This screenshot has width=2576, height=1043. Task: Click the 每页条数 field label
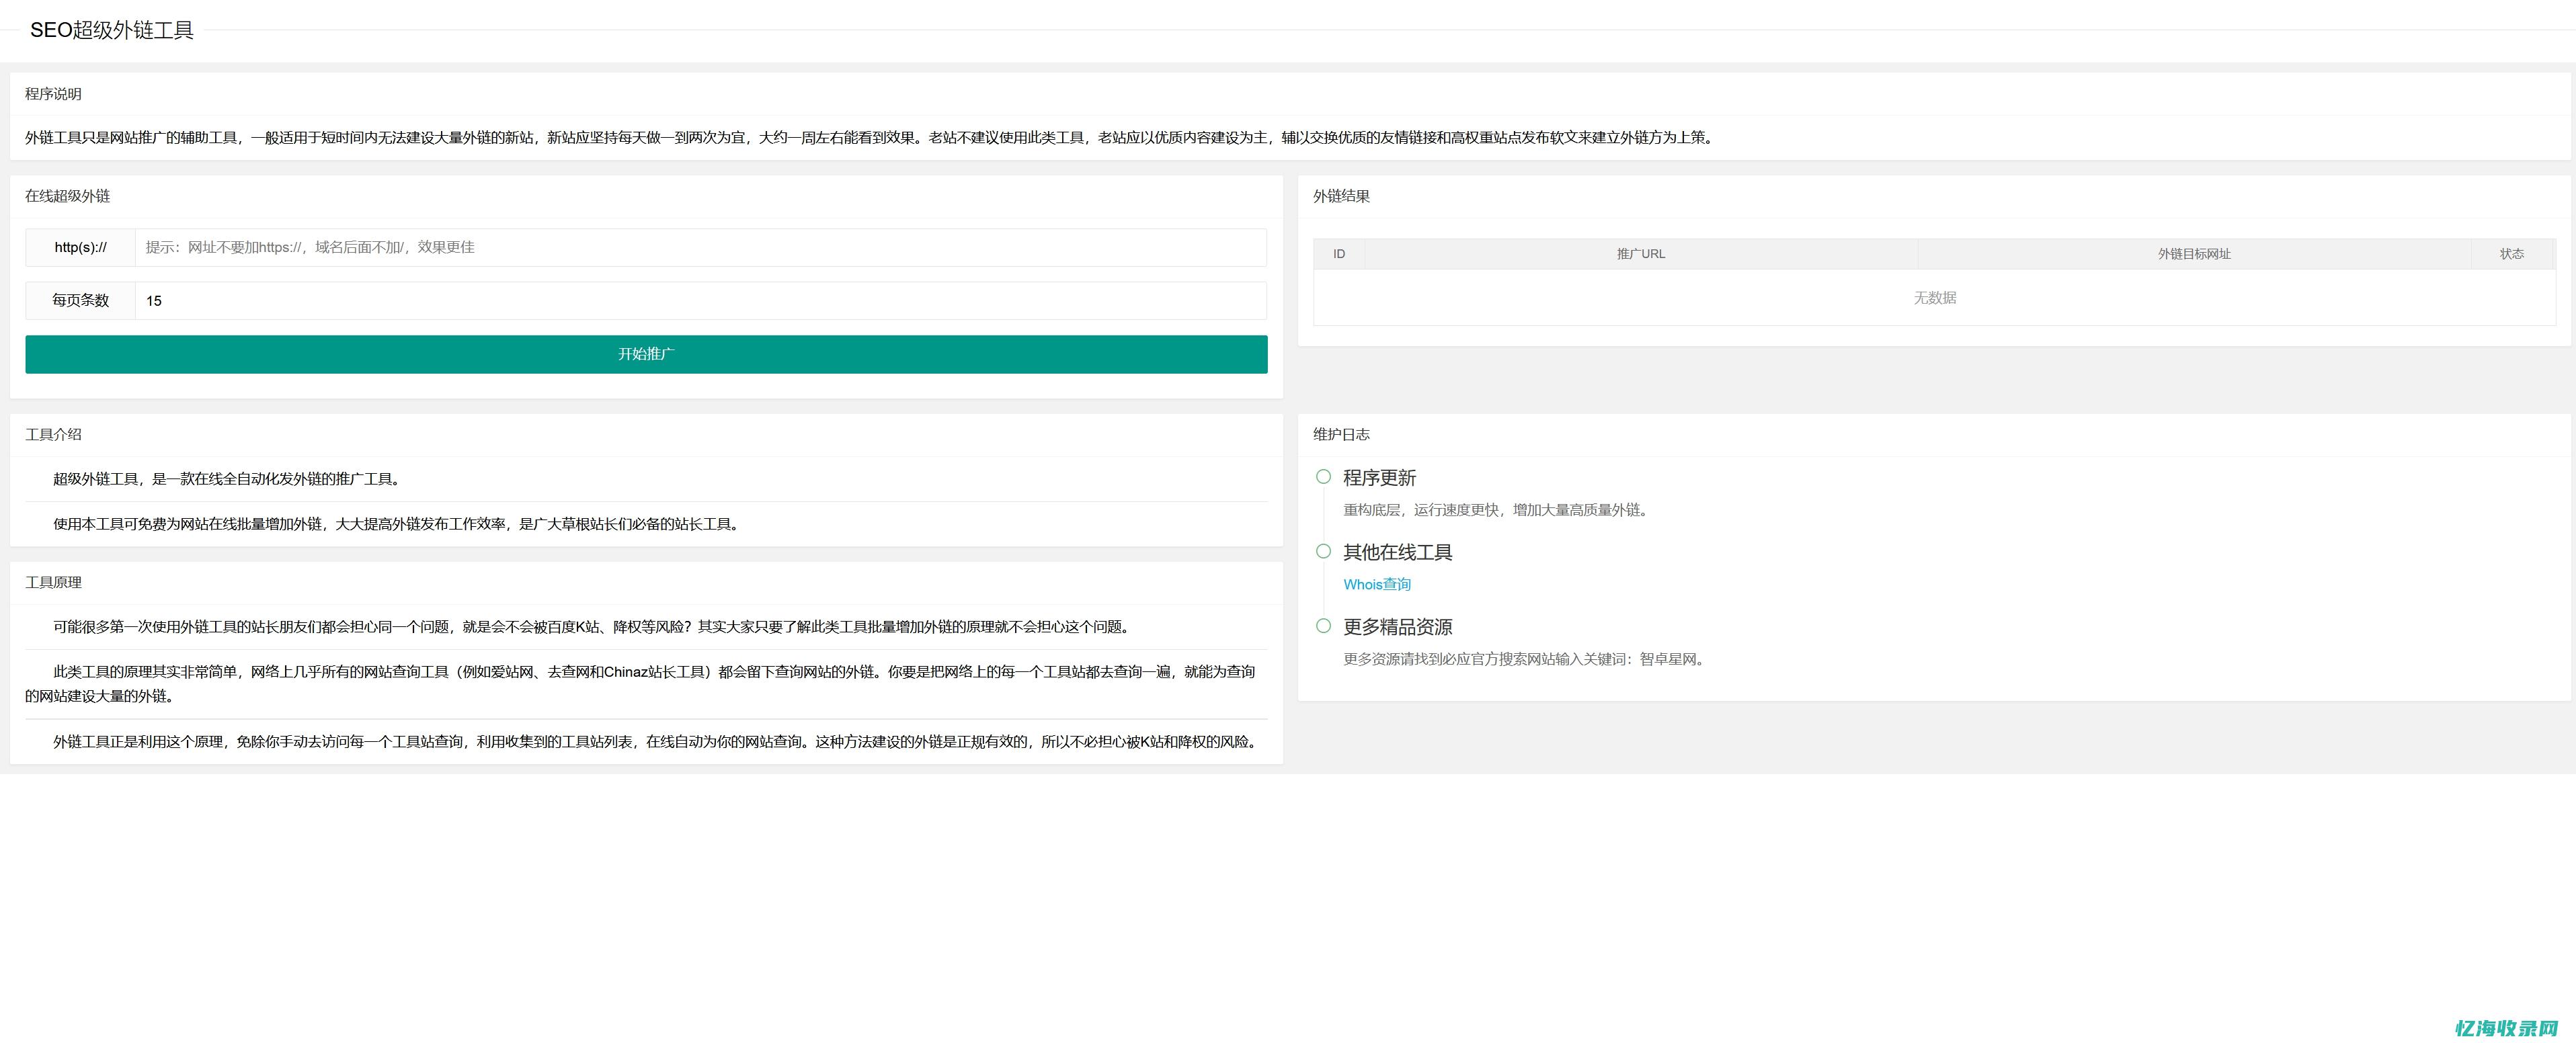click(81, 300)
